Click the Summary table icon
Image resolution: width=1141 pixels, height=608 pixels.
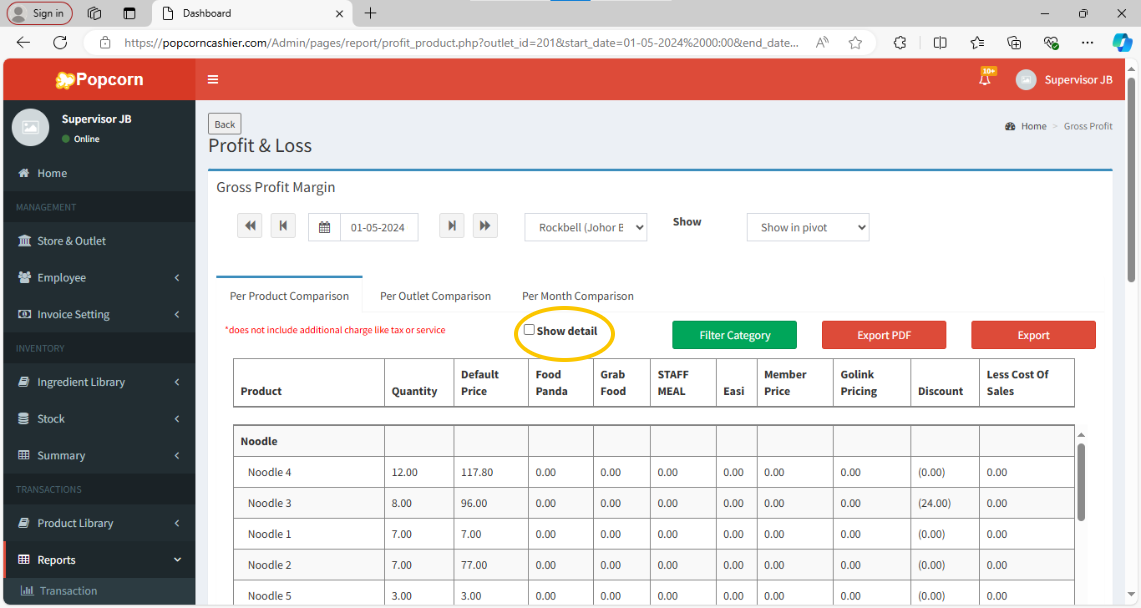pyautogui.click(x=24, y=455)
